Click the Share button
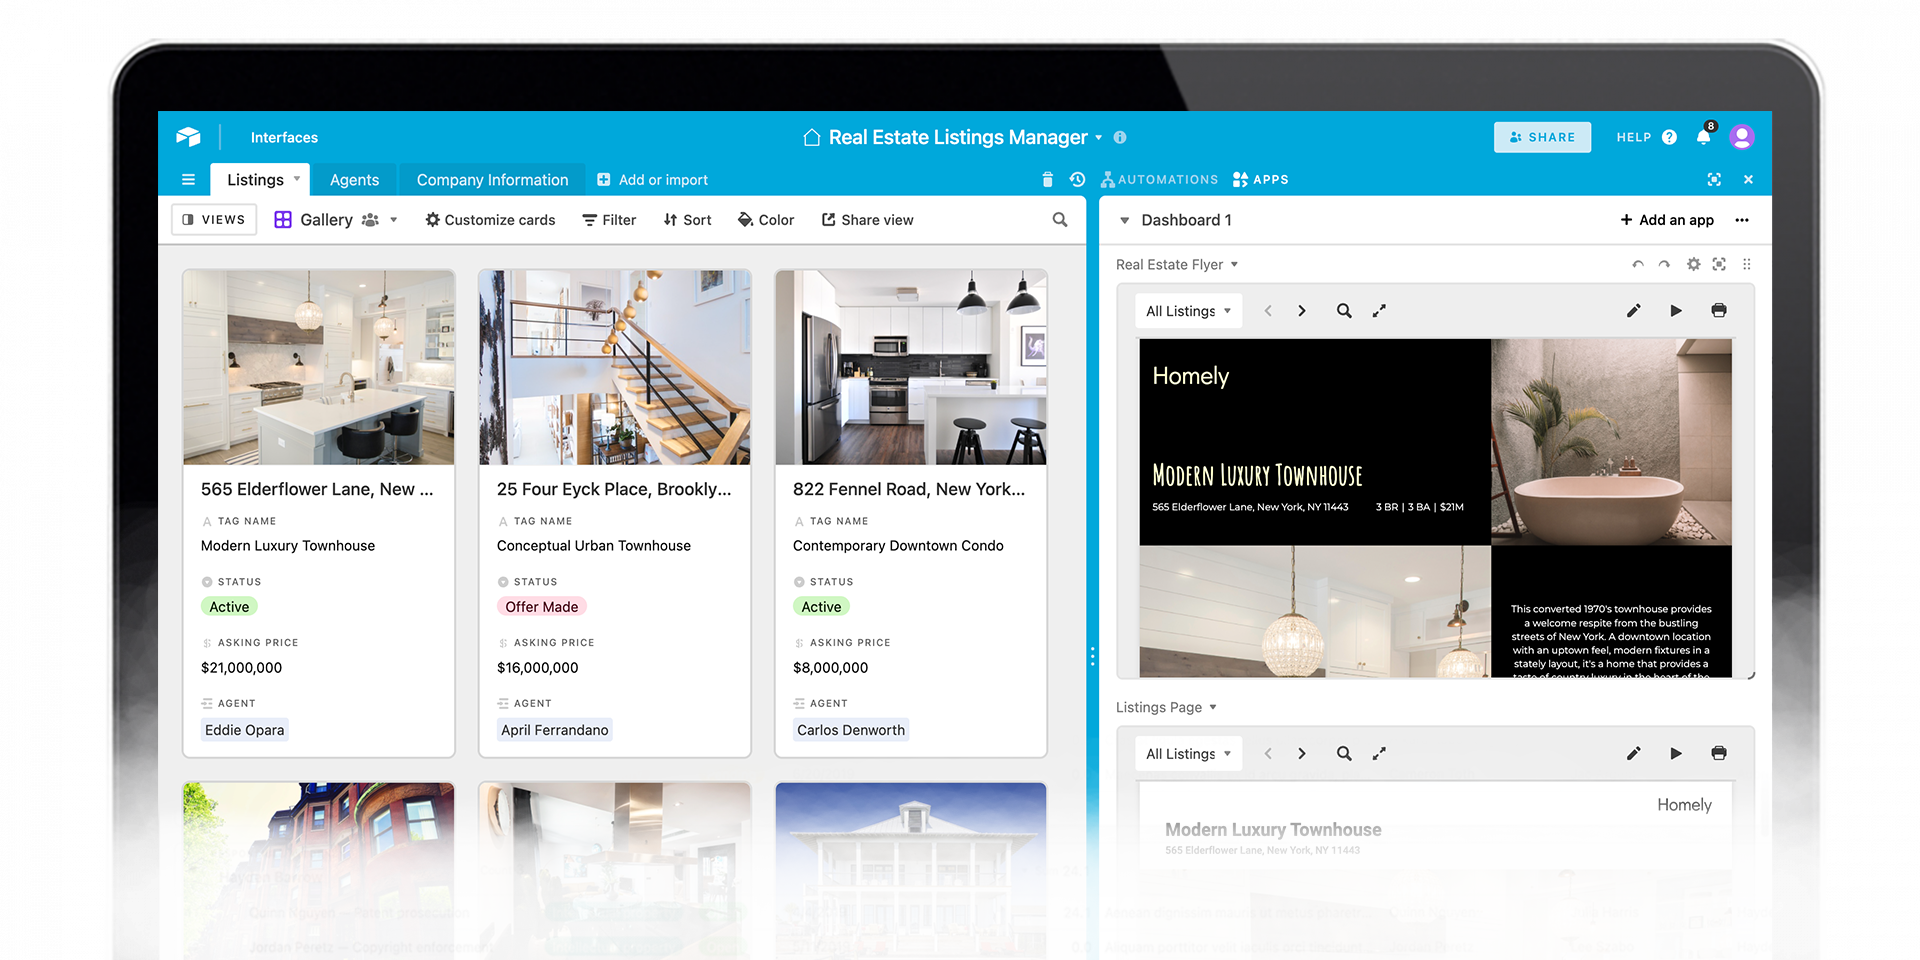 tap(1541, 138)
